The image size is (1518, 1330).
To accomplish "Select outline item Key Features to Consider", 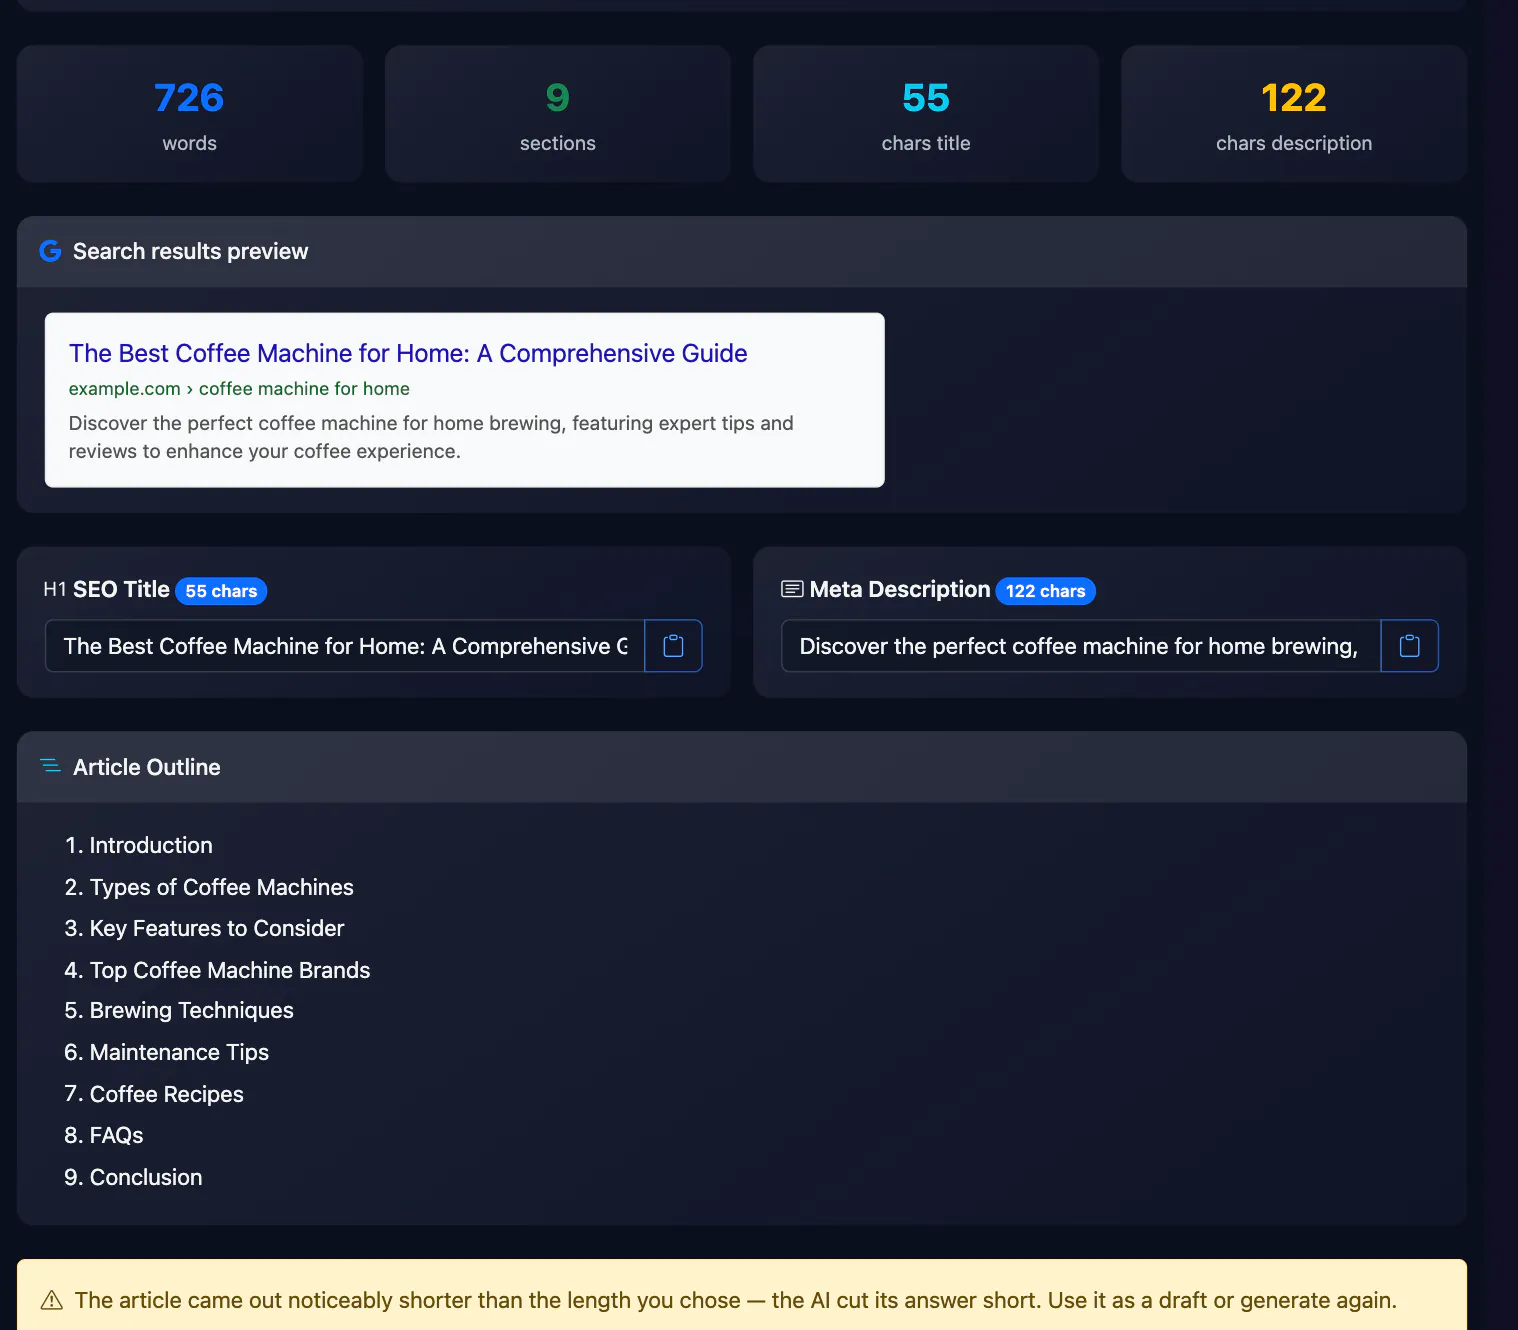I will click(204, 928).
